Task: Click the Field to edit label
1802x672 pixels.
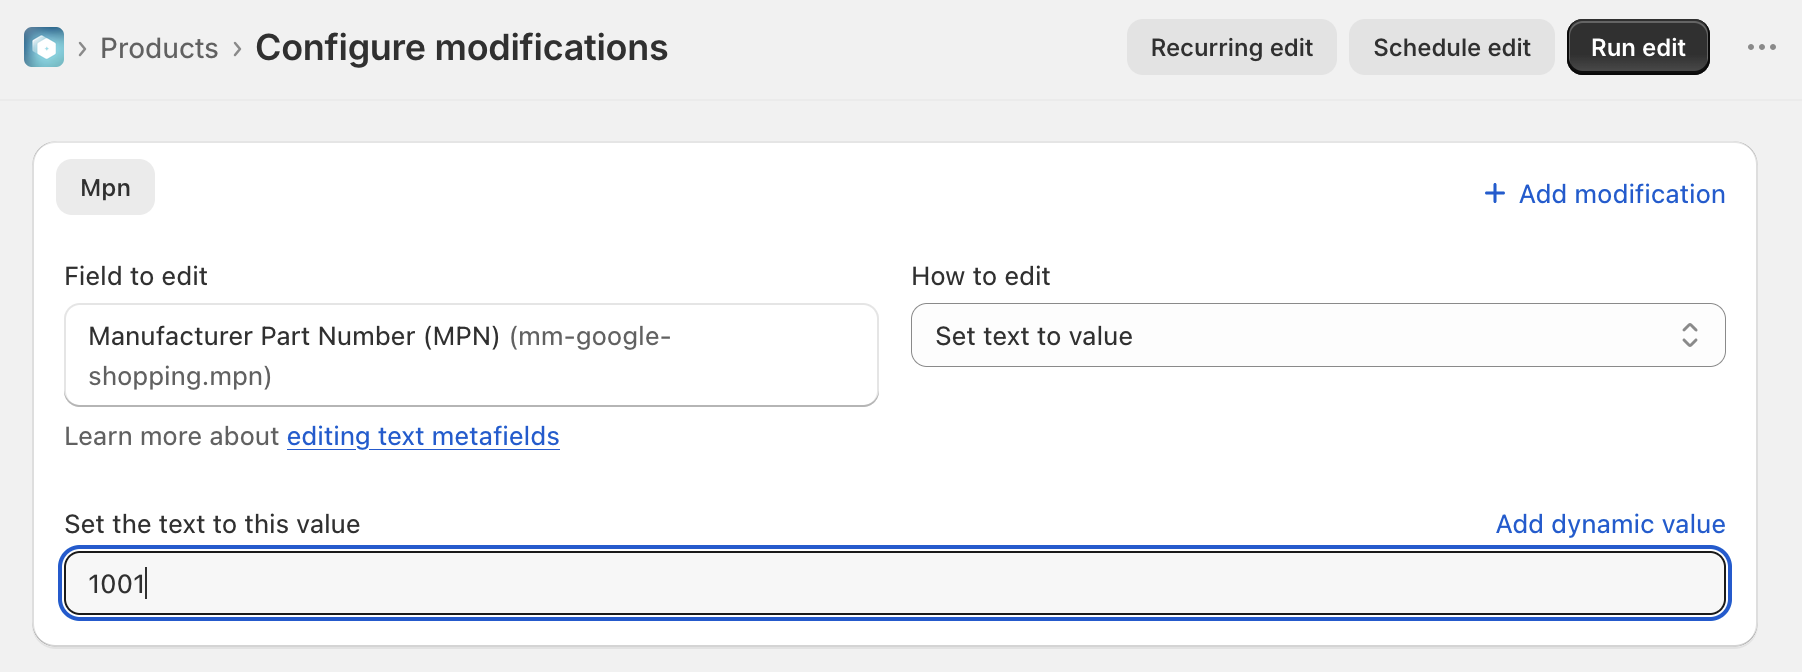Action: [x=136, y=276]
